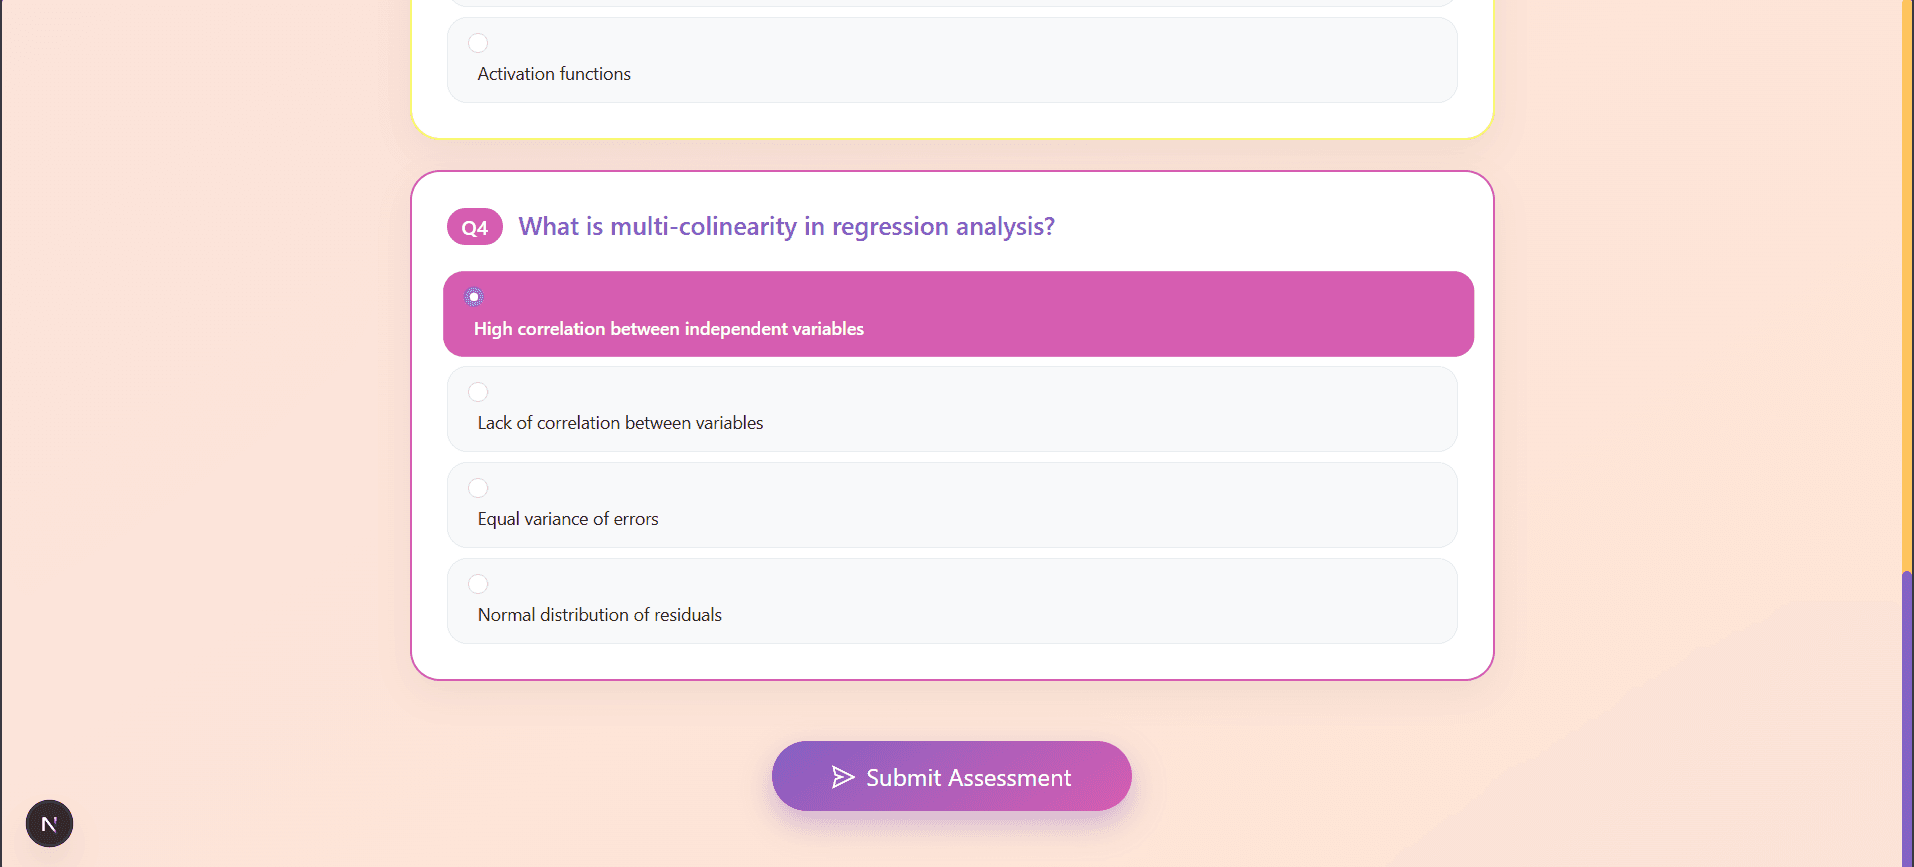The width and height of the screenshot is (1914, 867).
Task: Choose Equal variance of errors option
Action: (x=478, y=488)
